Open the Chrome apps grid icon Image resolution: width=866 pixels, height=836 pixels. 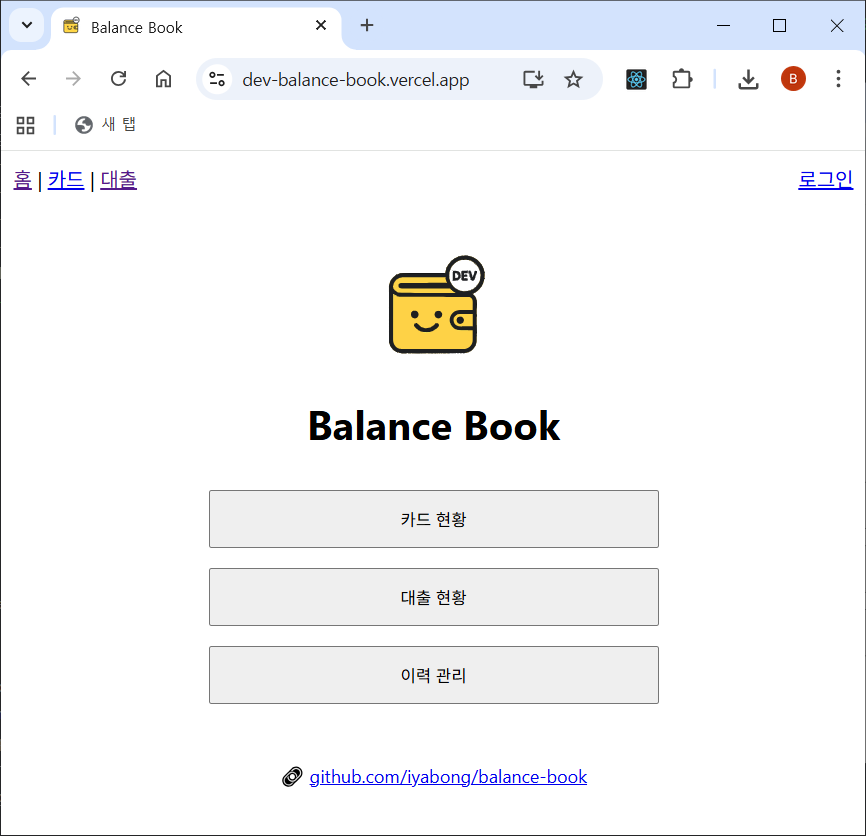click(x=26, y=125)
